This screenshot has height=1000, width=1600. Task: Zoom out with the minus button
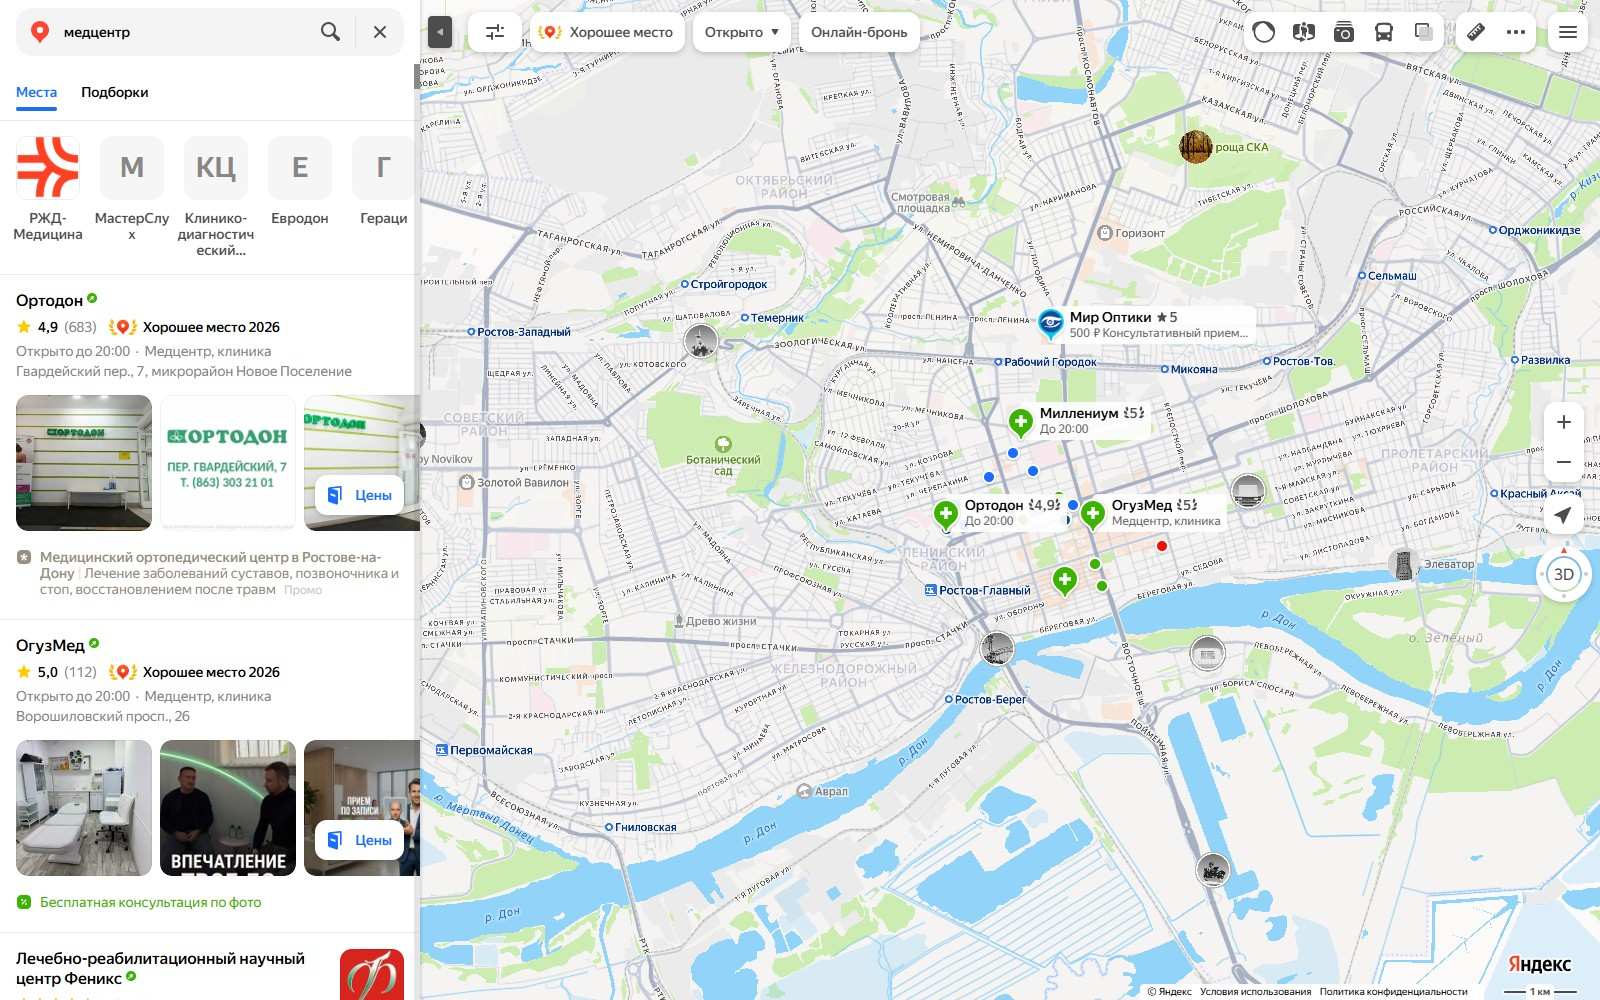click(x=1564, y=462)
